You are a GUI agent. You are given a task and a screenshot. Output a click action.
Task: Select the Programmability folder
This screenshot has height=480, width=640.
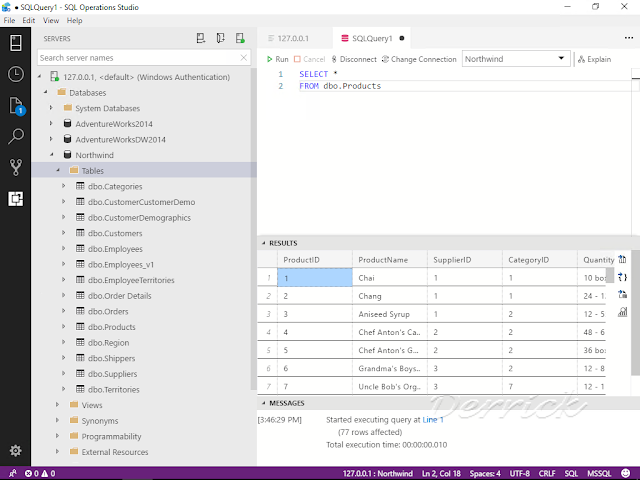[111, 437]
